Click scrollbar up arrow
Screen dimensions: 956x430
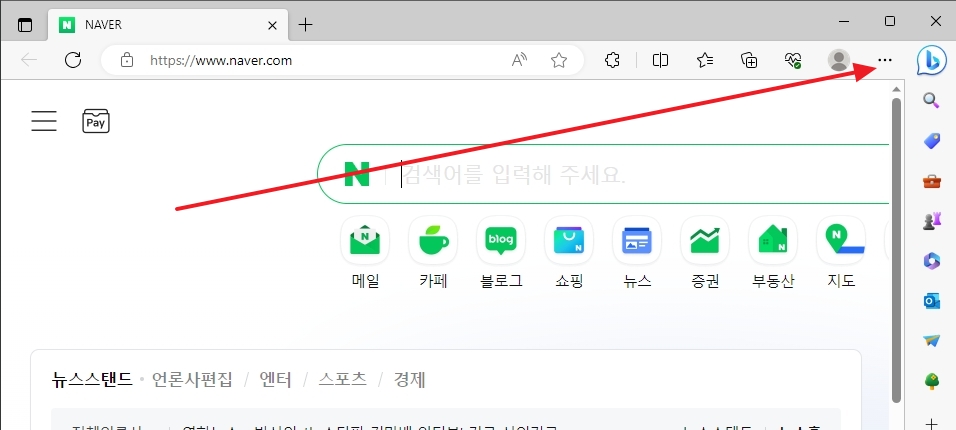tap(896, 90)
